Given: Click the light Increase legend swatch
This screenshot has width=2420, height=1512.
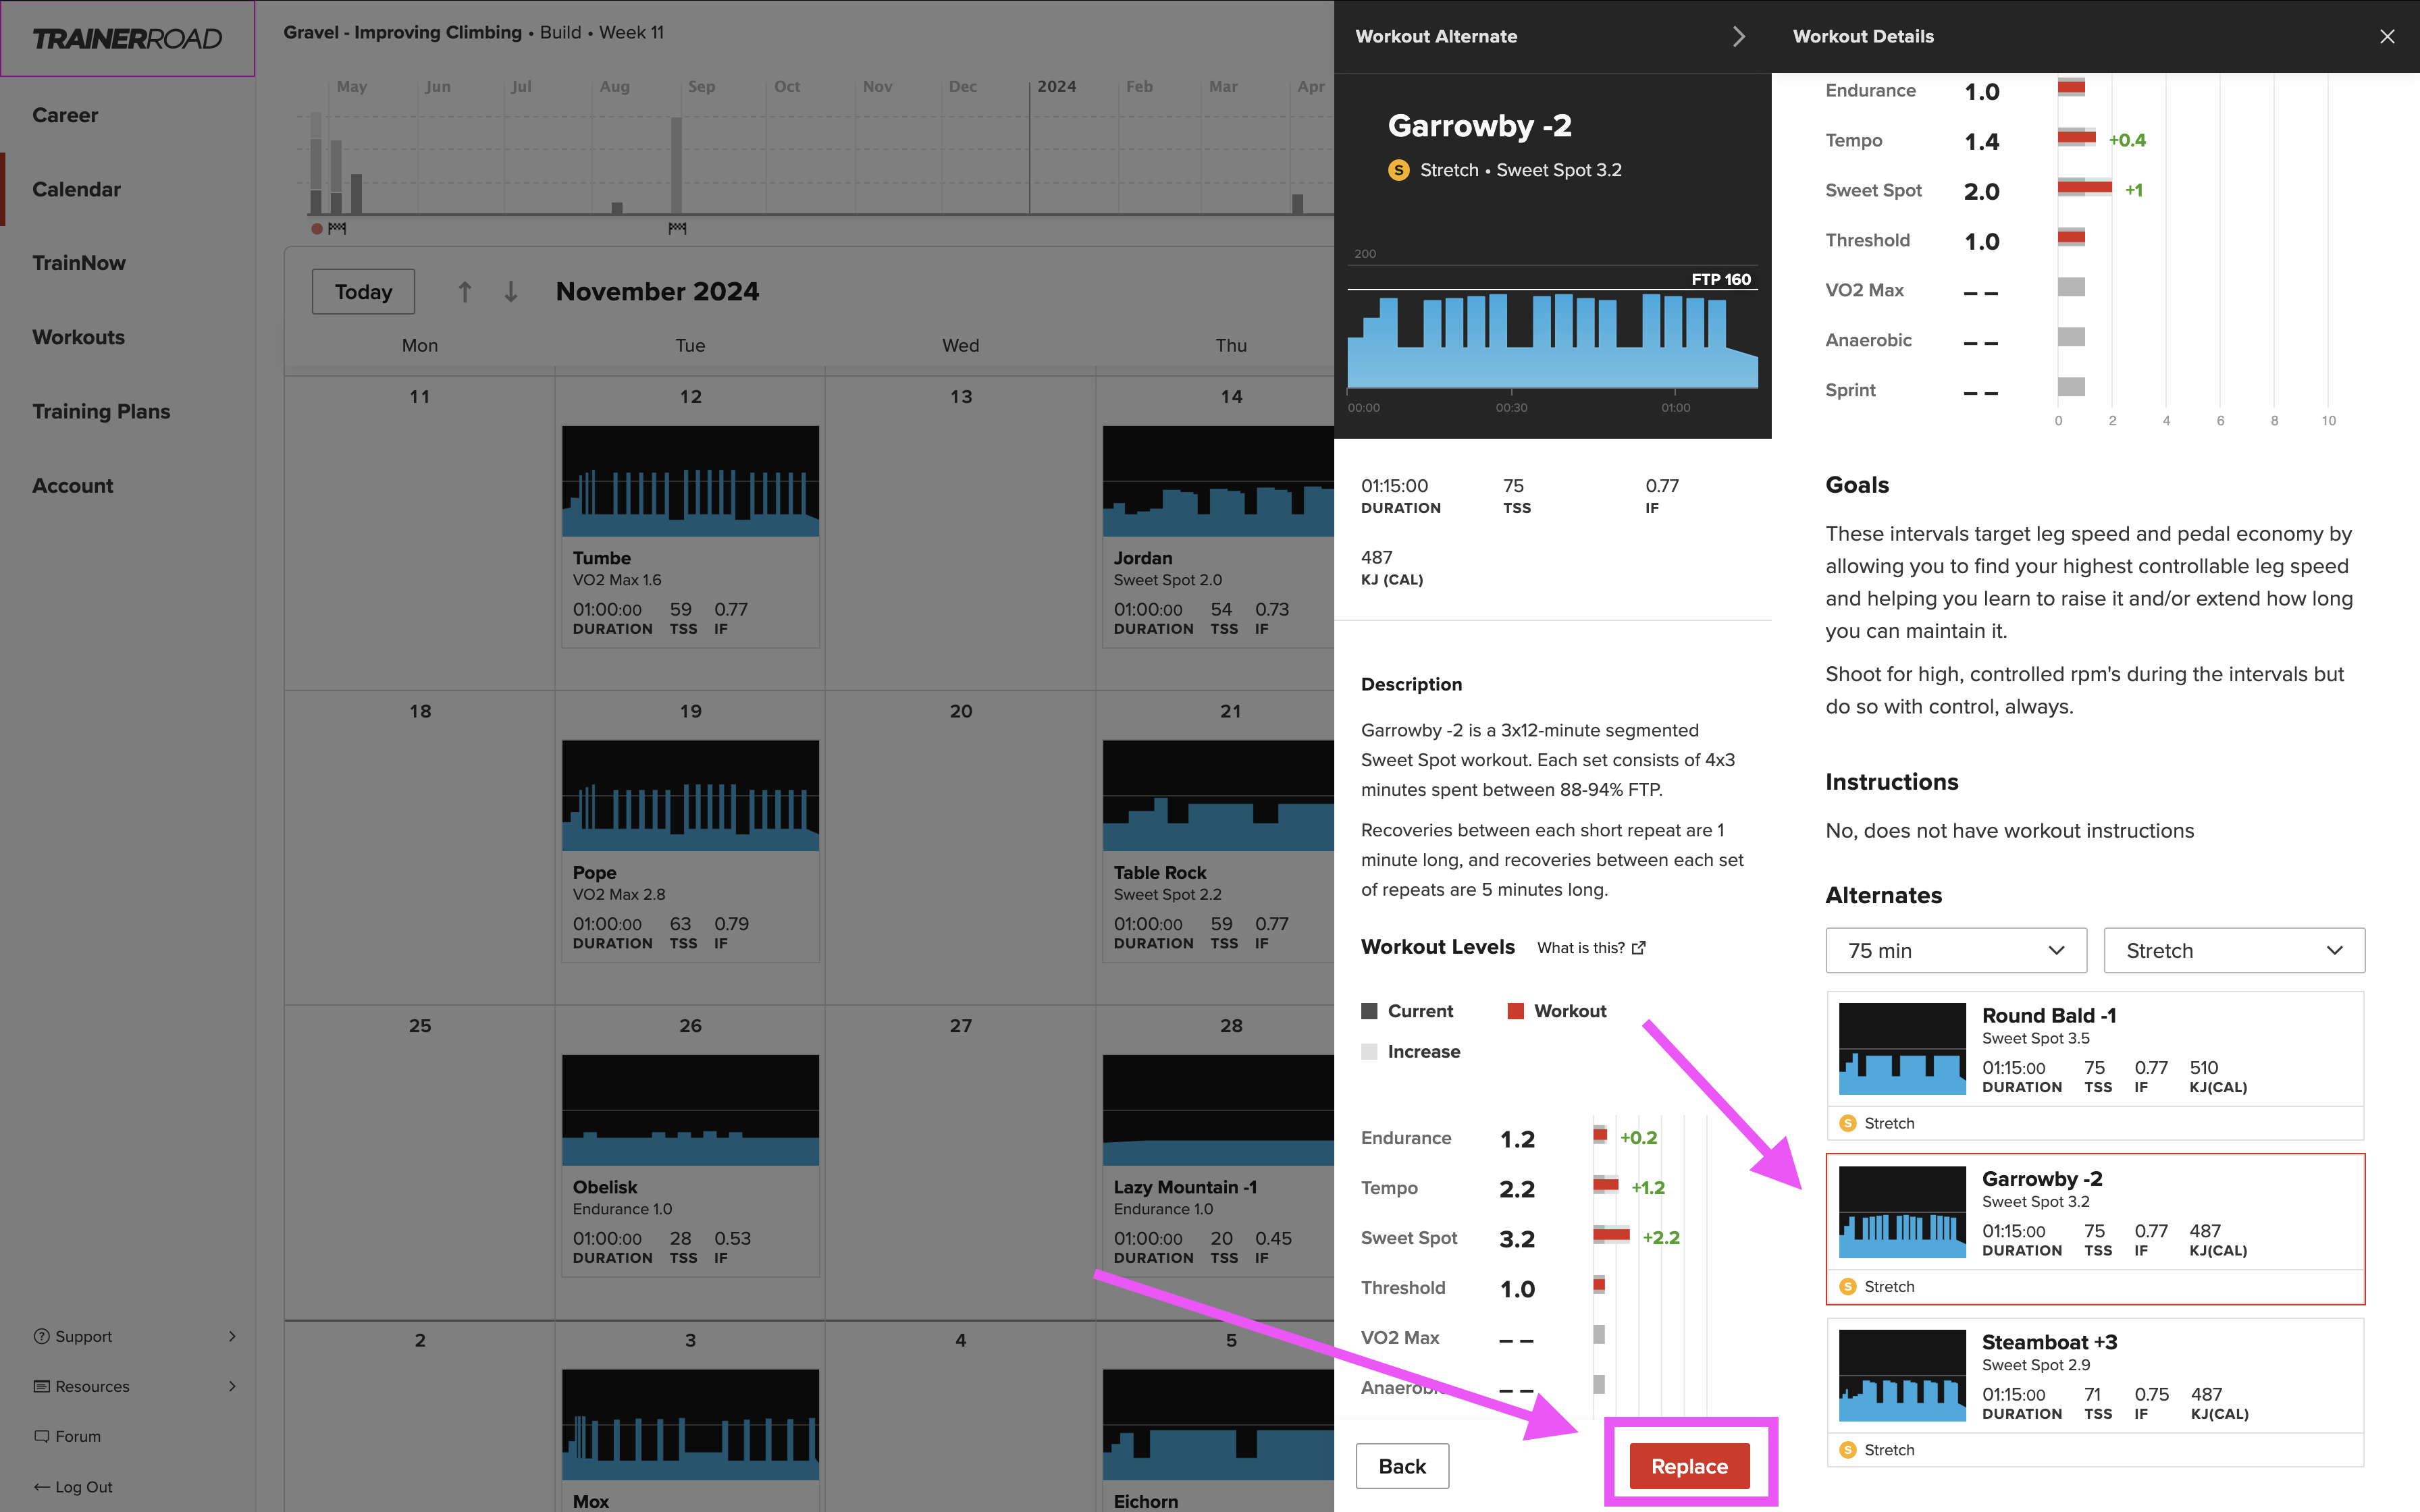Looking at the screenshot, I should tap(1369, 1051).
